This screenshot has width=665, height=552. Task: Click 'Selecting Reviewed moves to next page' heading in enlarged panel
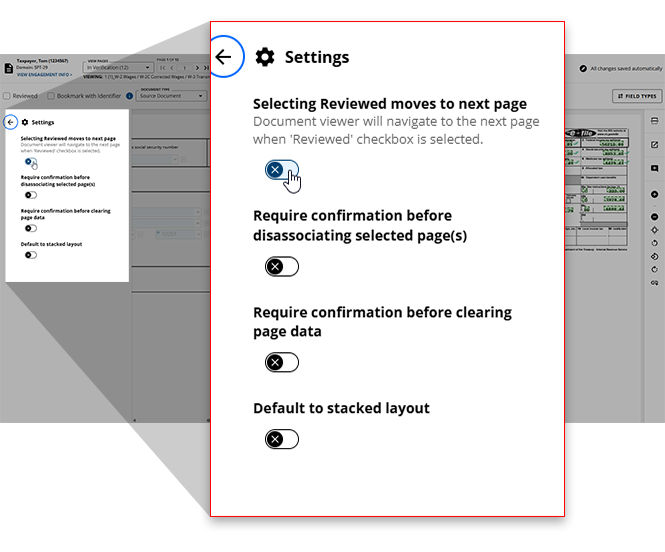click(x=390, y=104)
